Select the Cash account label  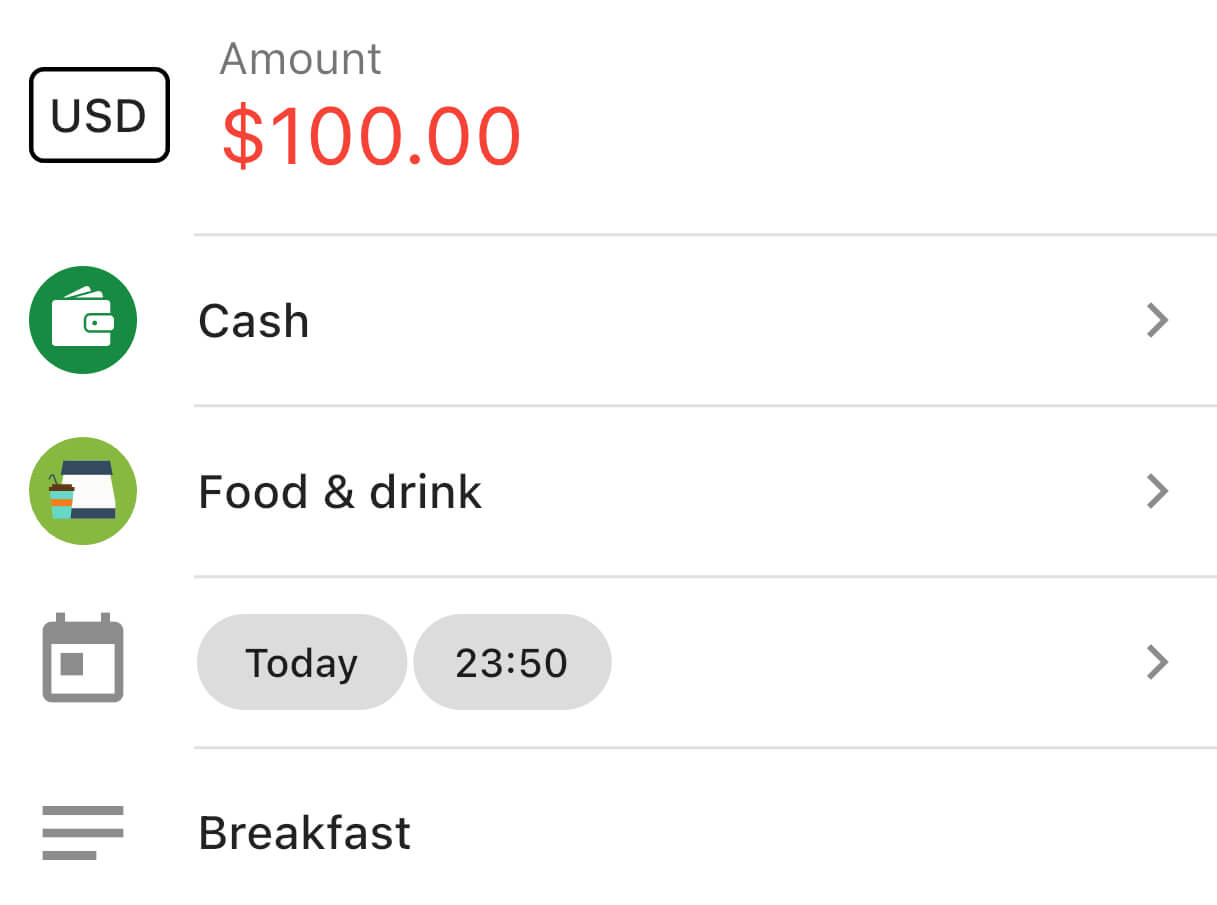pyautogui.click(x=254, y=321)
